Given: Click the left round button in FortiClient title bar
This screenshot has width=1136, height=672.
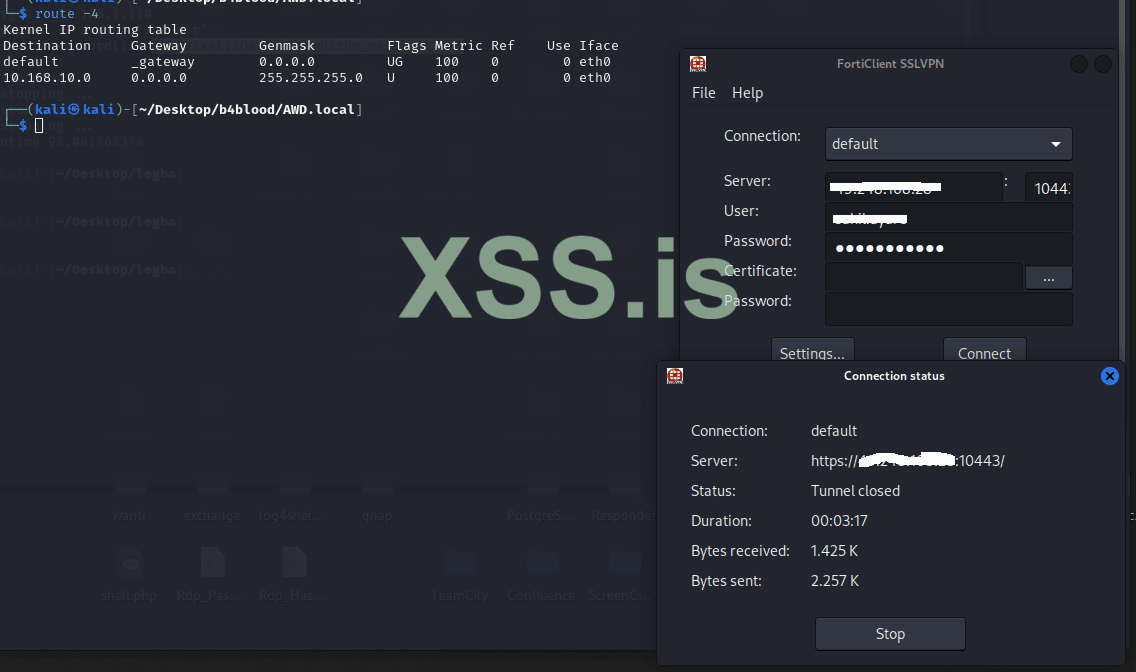Looking at the screenshot, I should click(x=1079, y=64).
